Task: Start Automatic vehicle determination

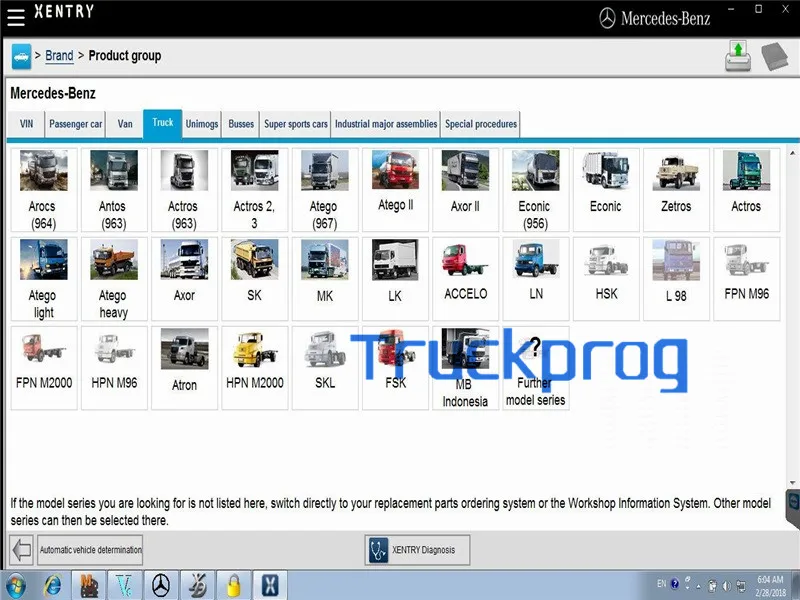Action: (90, 550)
